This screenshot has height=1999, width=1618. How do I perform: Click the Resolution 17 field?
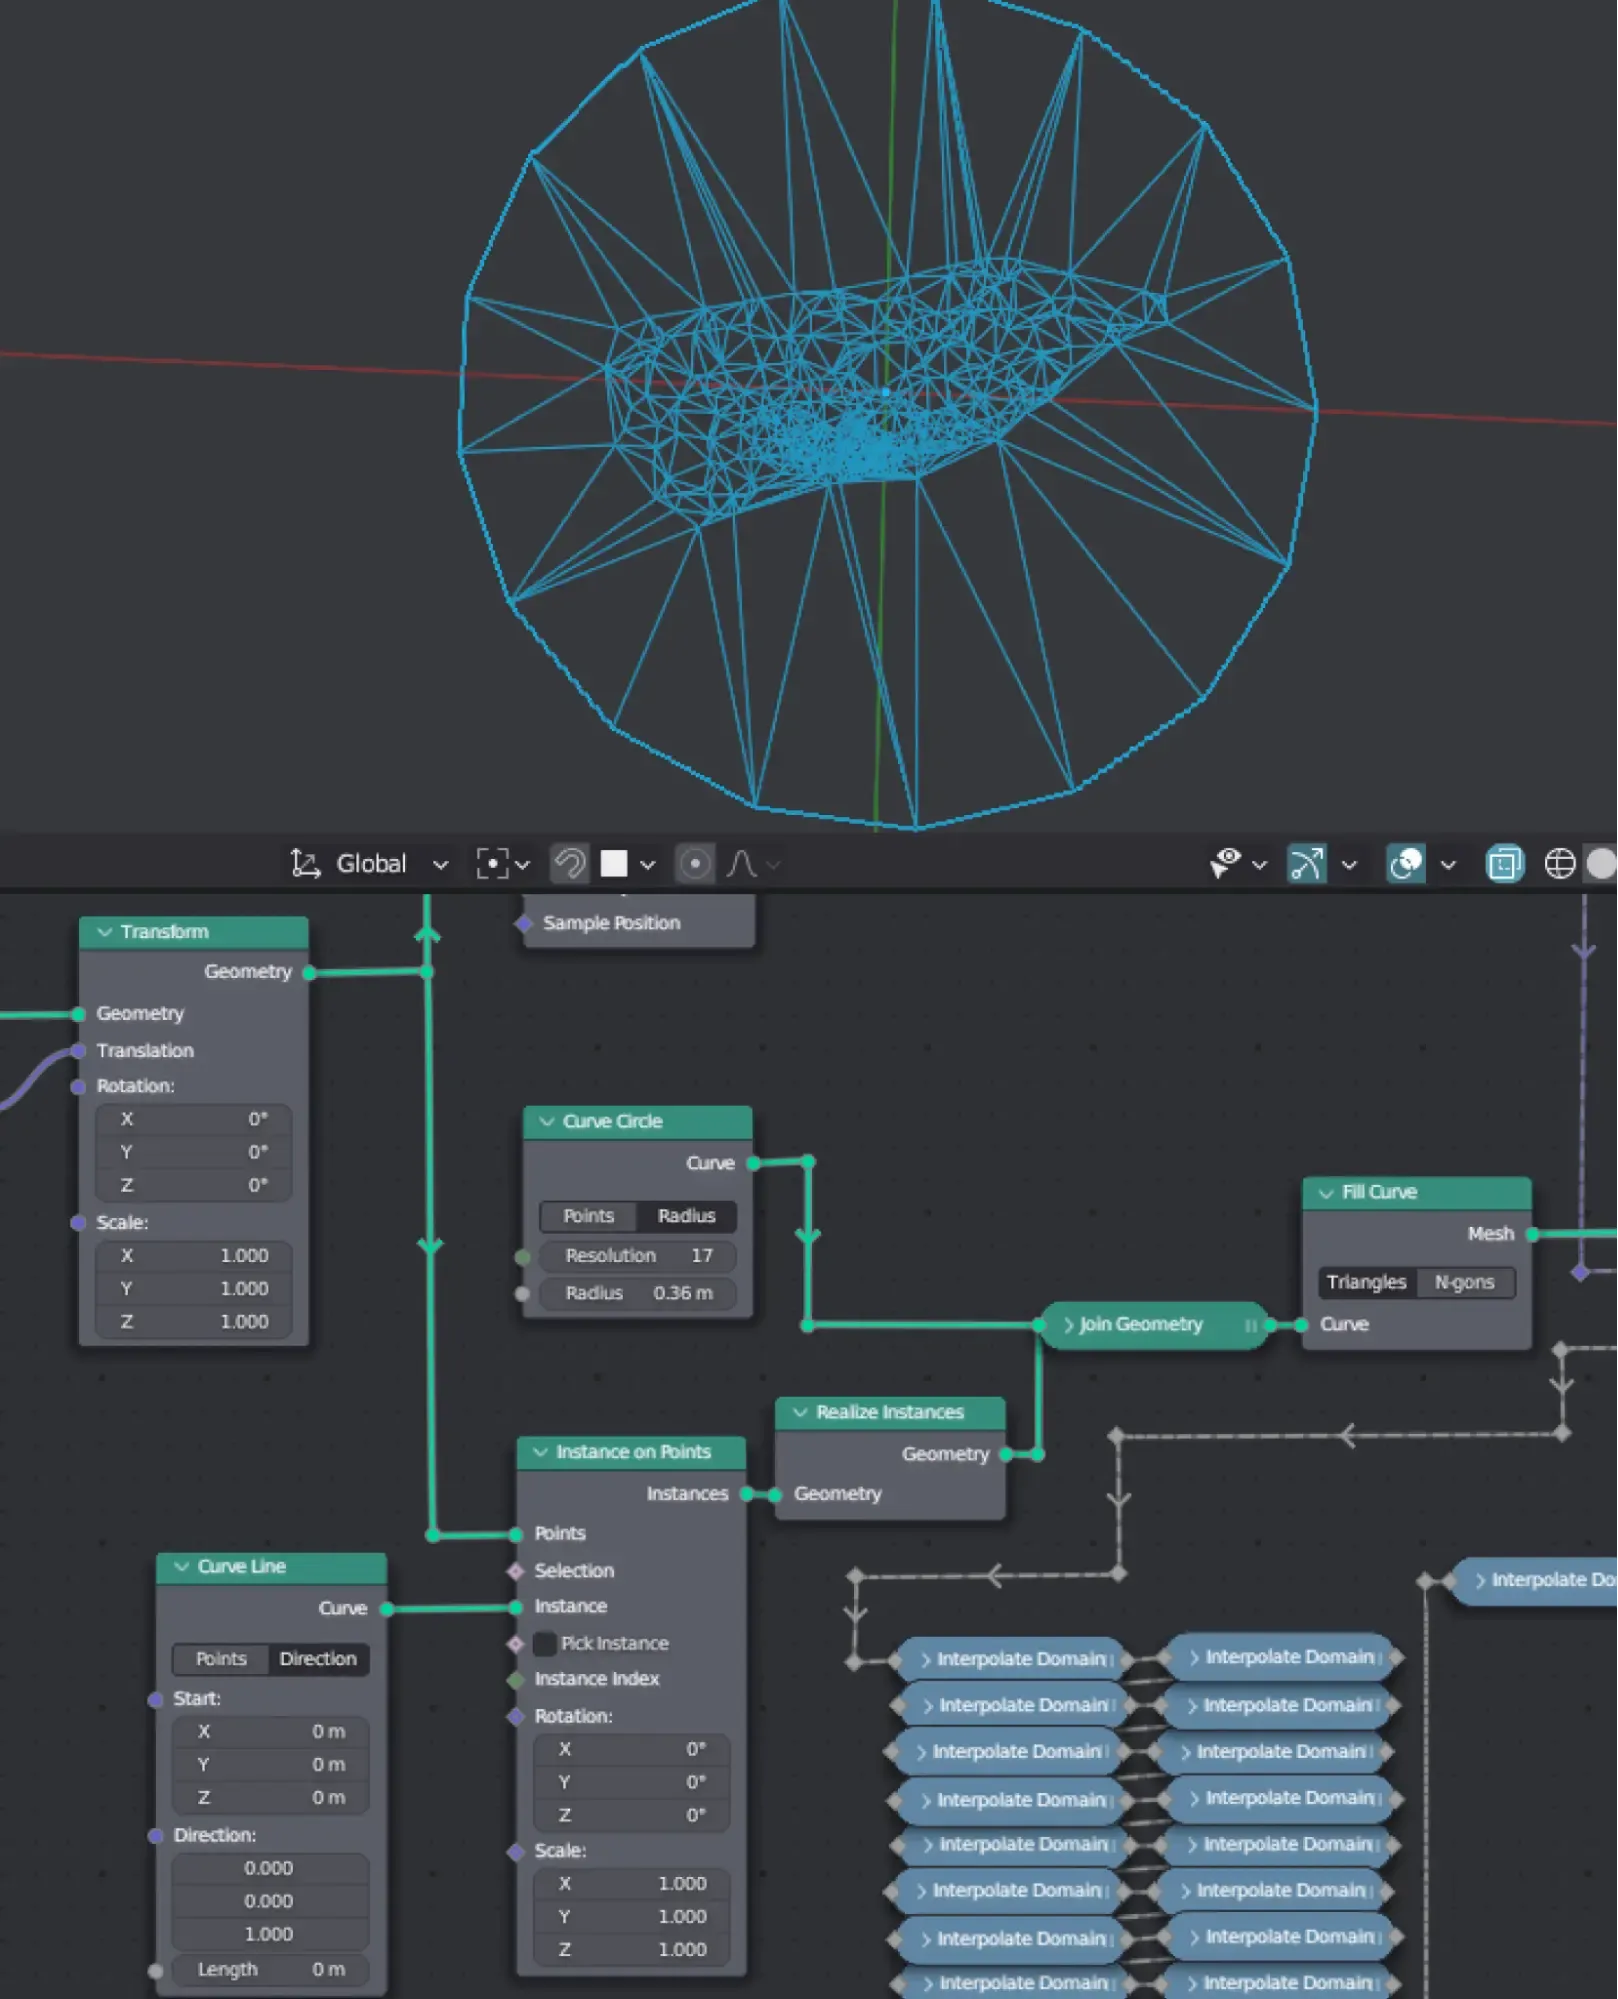coord(638,1255)
